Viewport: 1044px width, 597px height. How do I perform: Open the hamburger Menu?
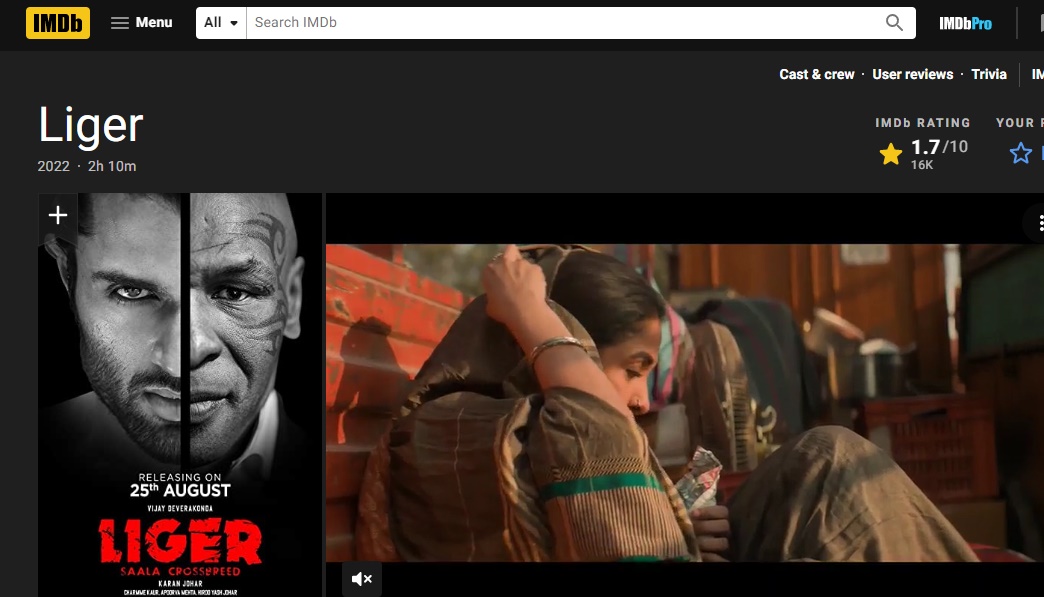click(x=141, y=22)
